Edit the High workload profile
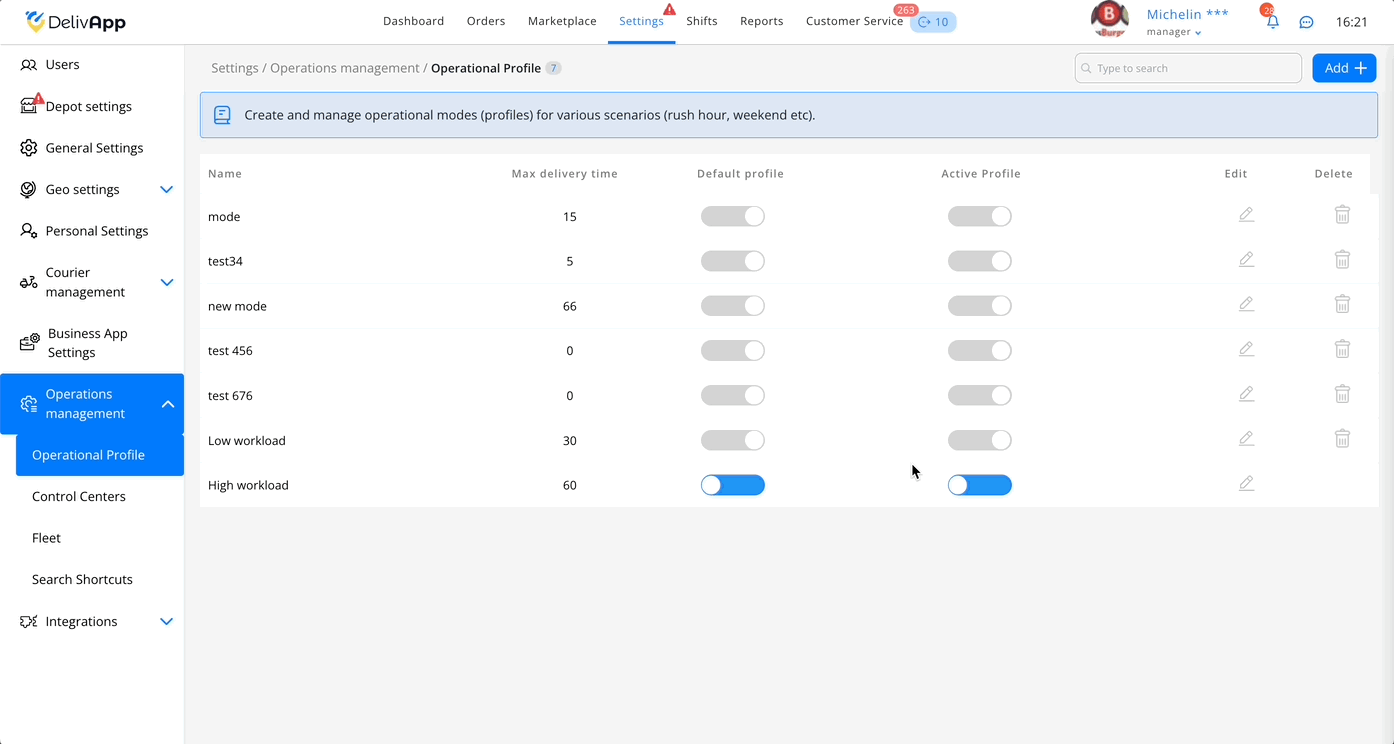This screenshot has width=1394, height=744. click(x=1246, y=484)
